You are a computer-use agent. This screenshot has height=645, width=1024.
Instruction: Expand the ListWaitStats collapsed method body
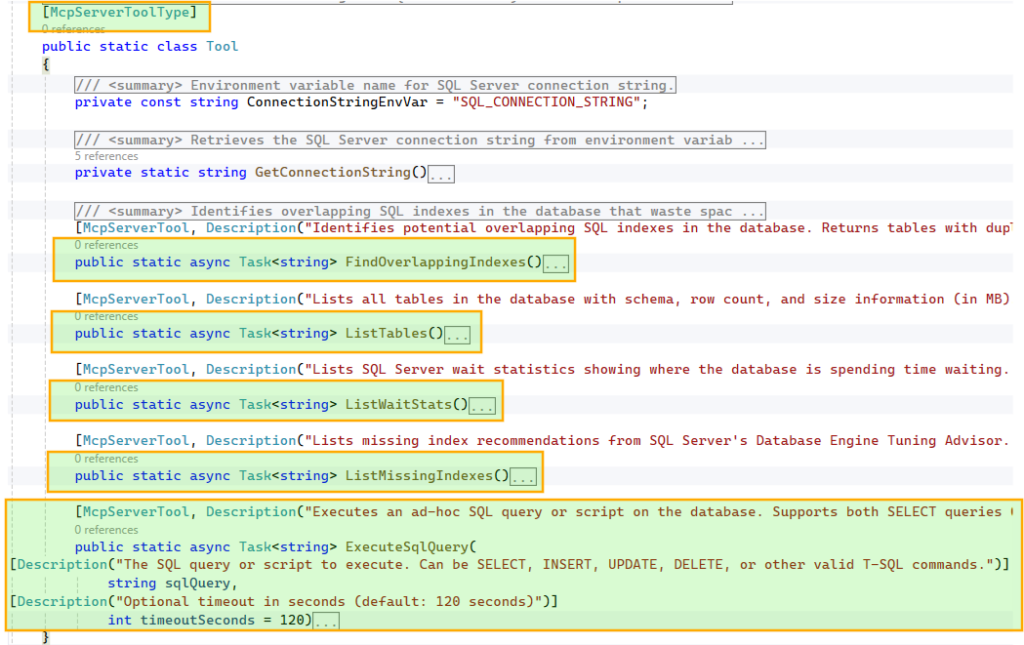point(483,406)
